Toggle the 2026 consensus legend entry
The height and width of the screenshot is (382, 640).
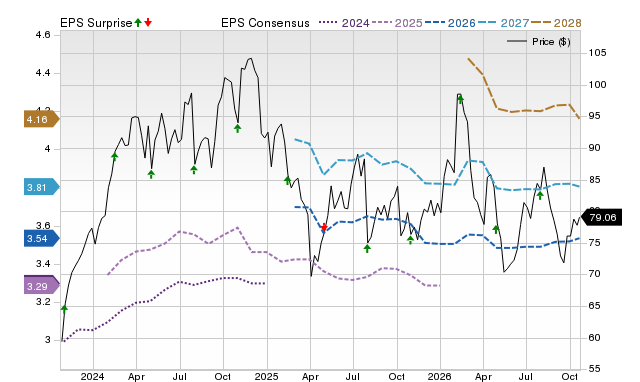coord(450,23)
